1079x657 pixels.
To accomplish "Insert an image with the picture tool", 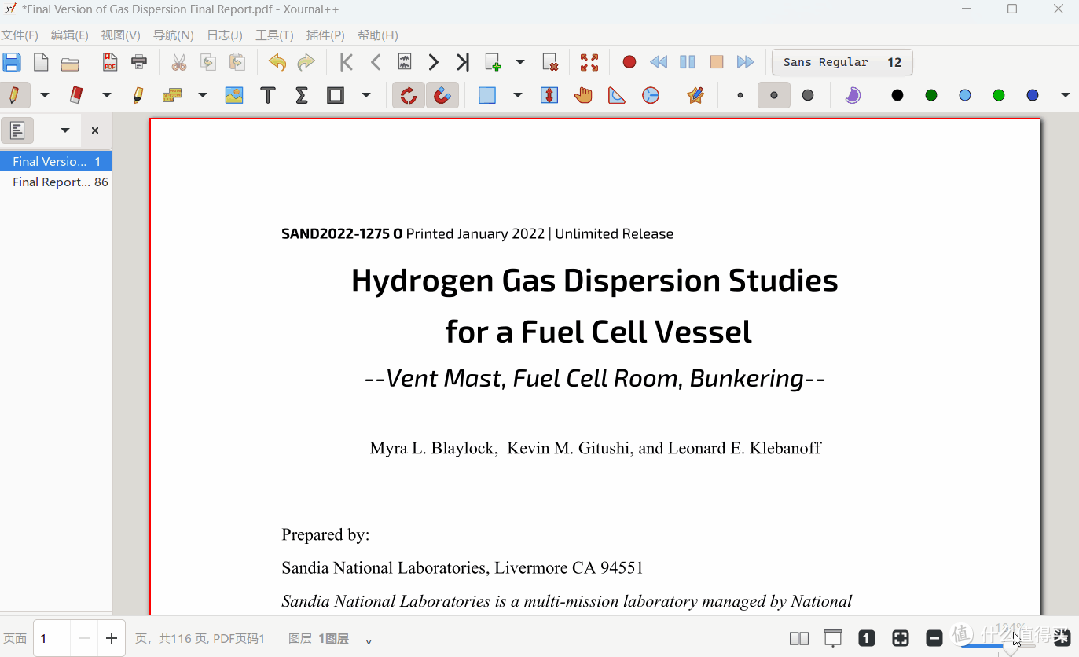I will (234, 95).
